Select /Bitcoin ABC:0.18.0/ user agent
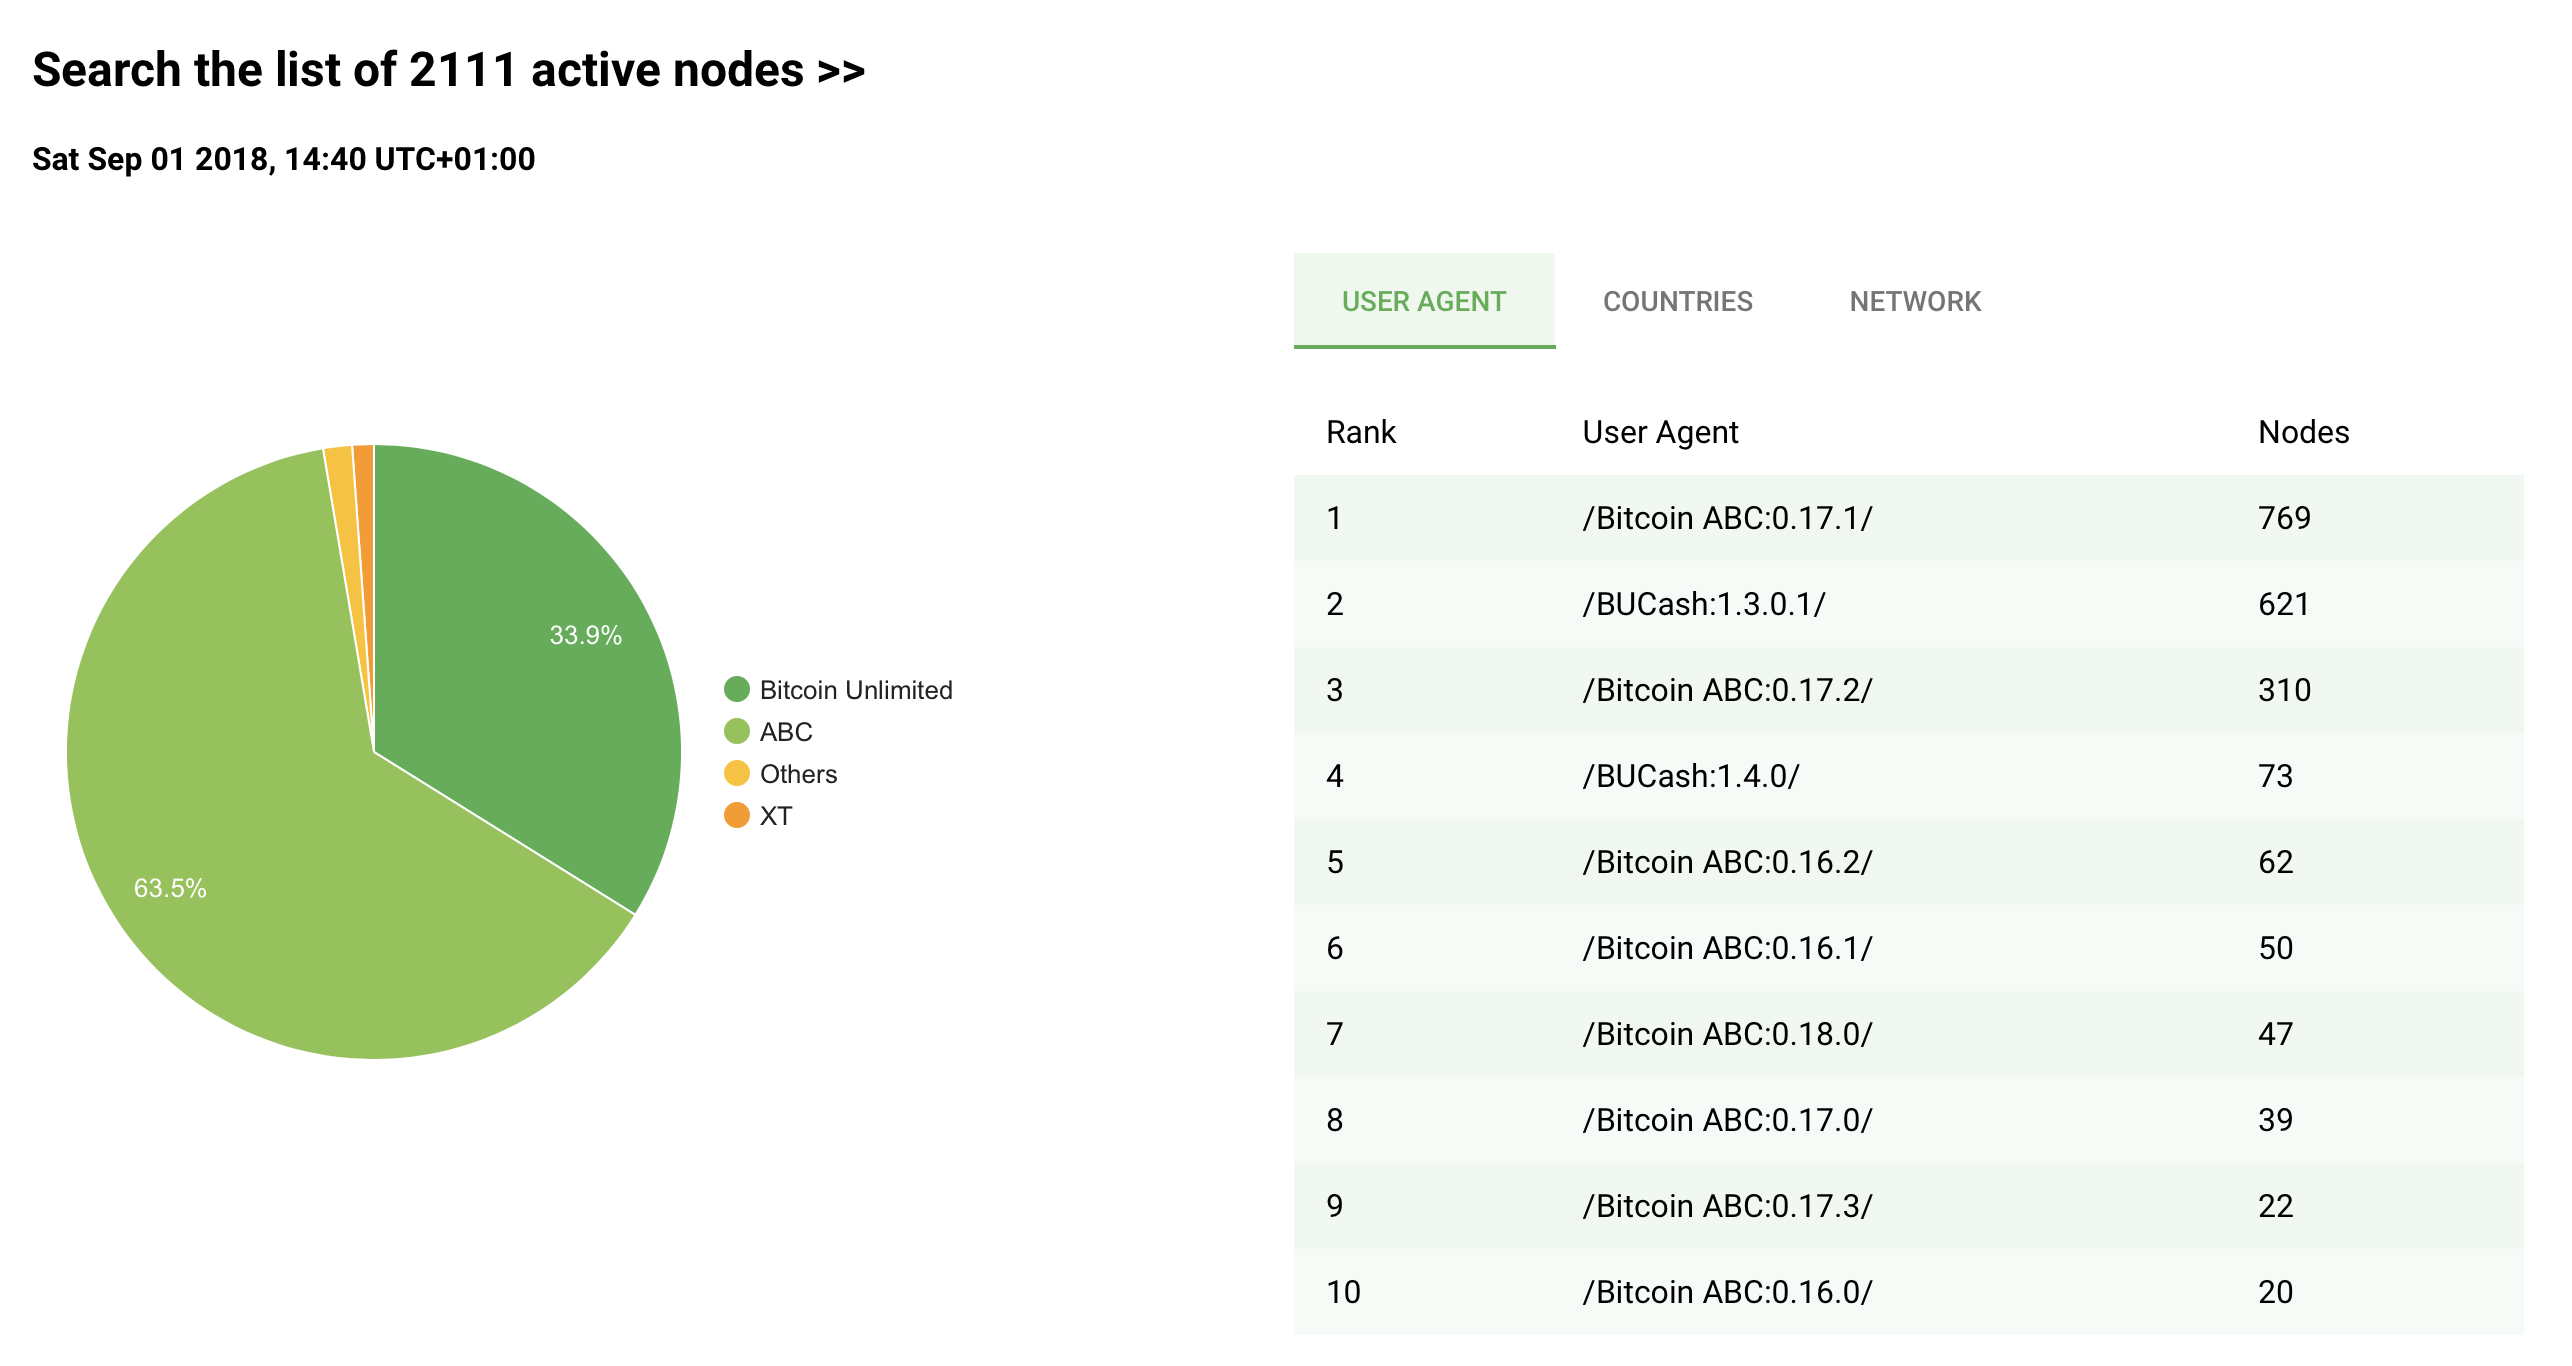The image size is (2572, 1366). 1727,1034
